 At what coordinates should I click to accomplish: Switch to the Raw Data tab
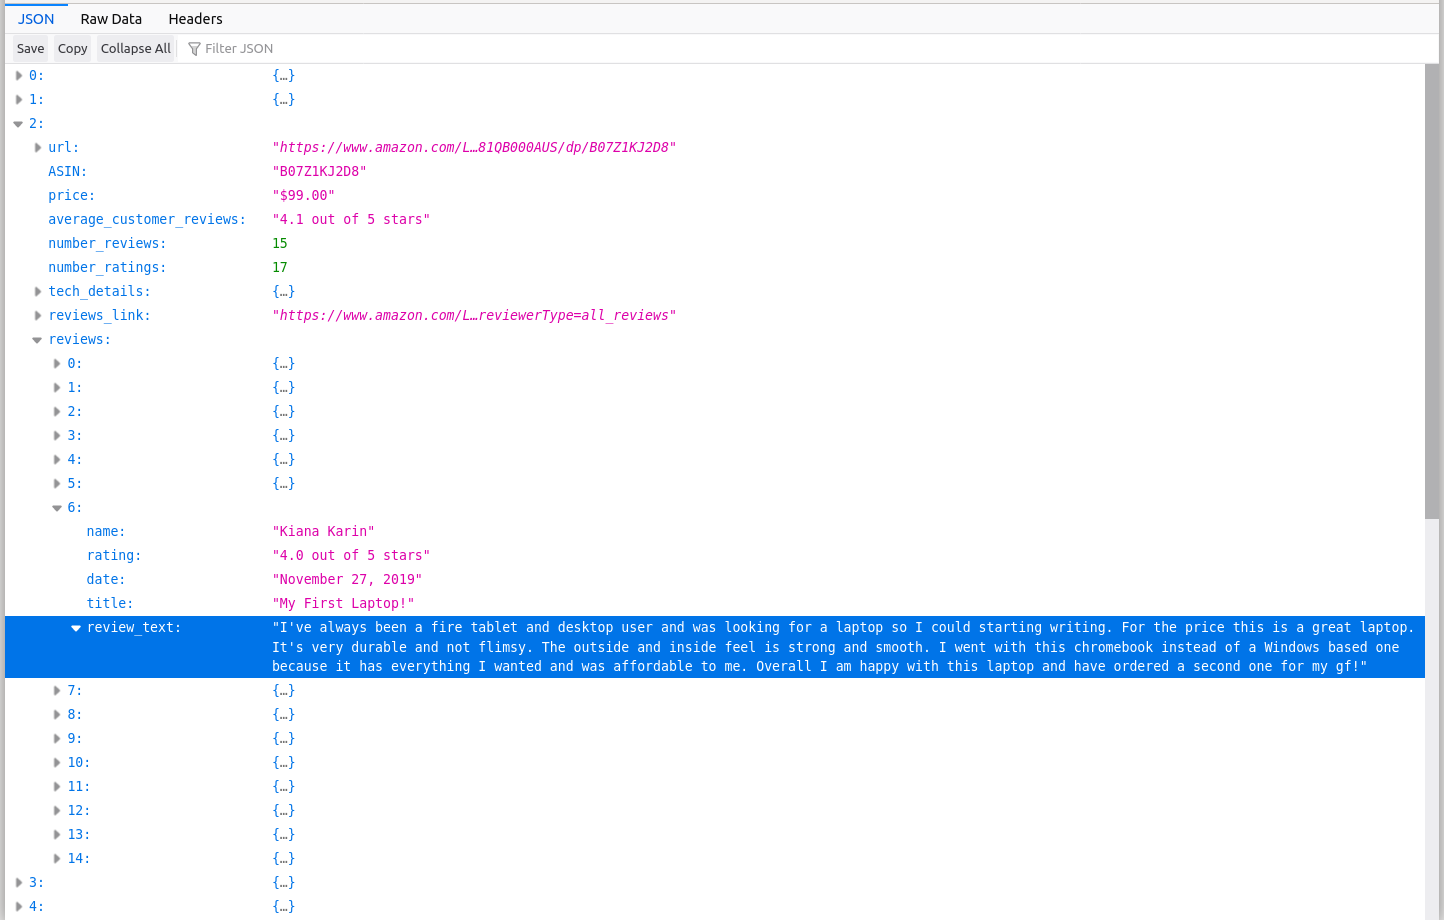click(111, 19)
